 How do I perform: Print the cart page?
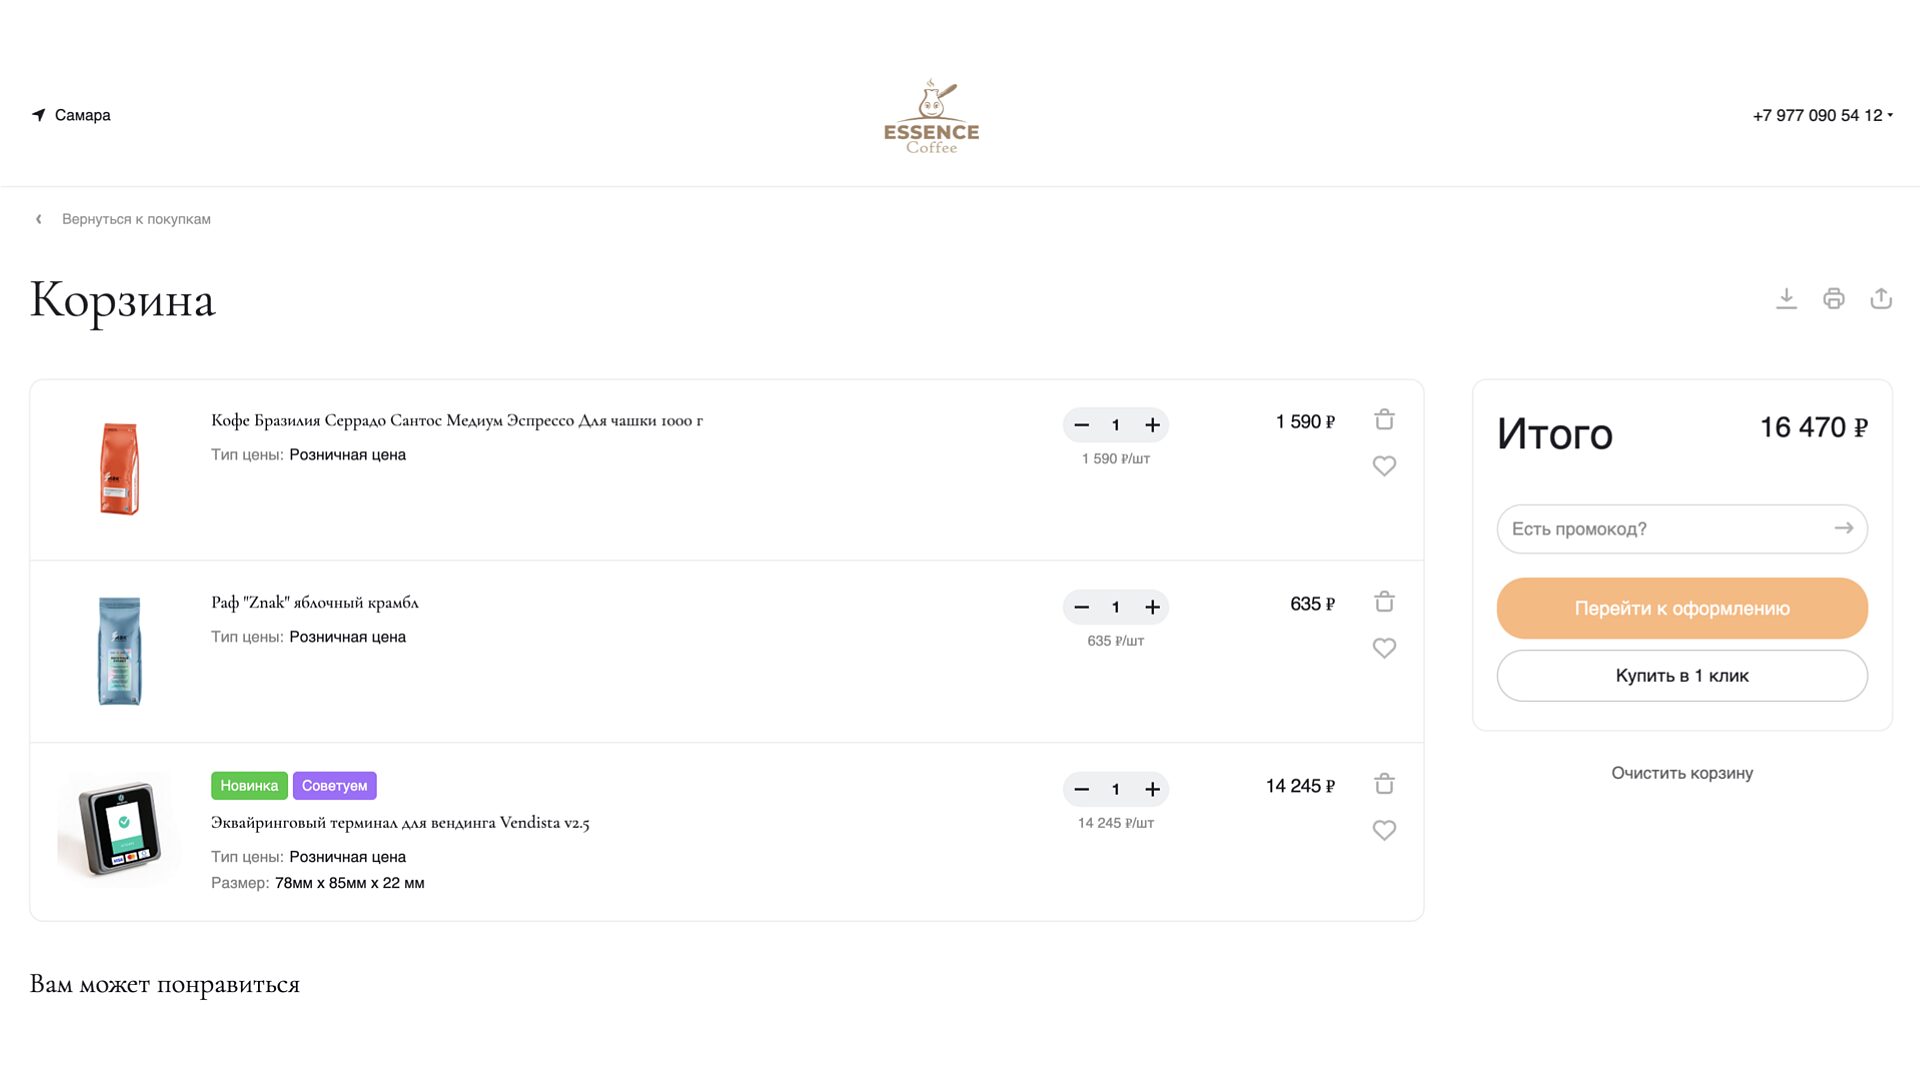1833,298
